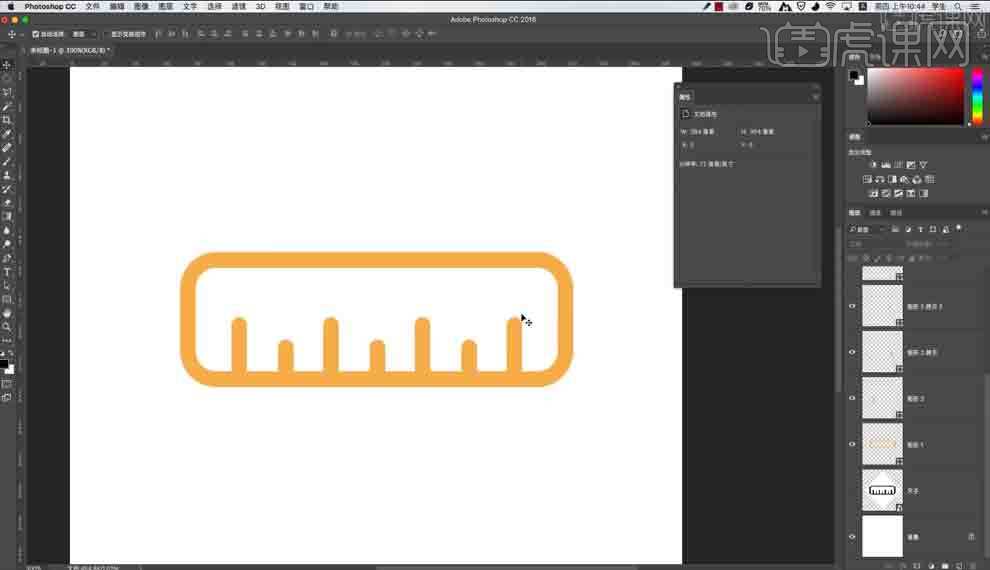The width and height of the screenshot is (990, 570).
Task: Add layer mask at Layers panel bottom
Action: [x=917, y=566]
